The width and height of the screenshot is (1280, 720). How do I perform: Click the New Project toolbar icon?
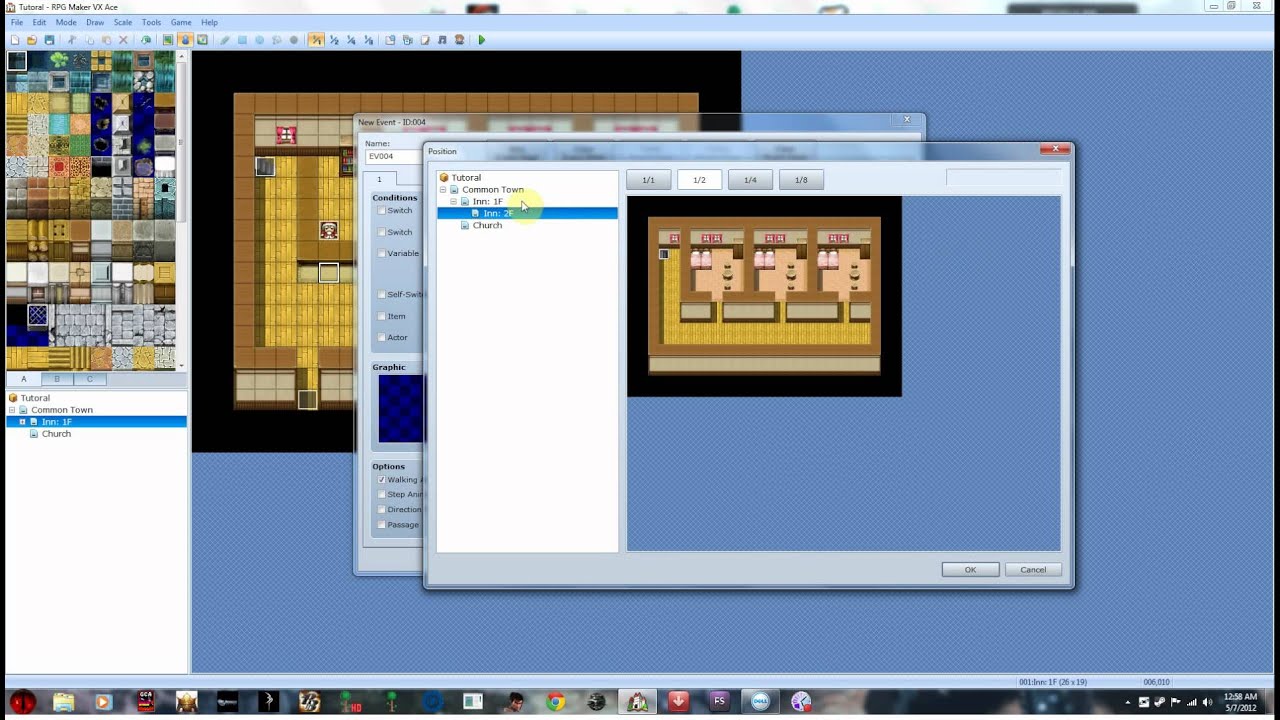click(x=15, y=40)
